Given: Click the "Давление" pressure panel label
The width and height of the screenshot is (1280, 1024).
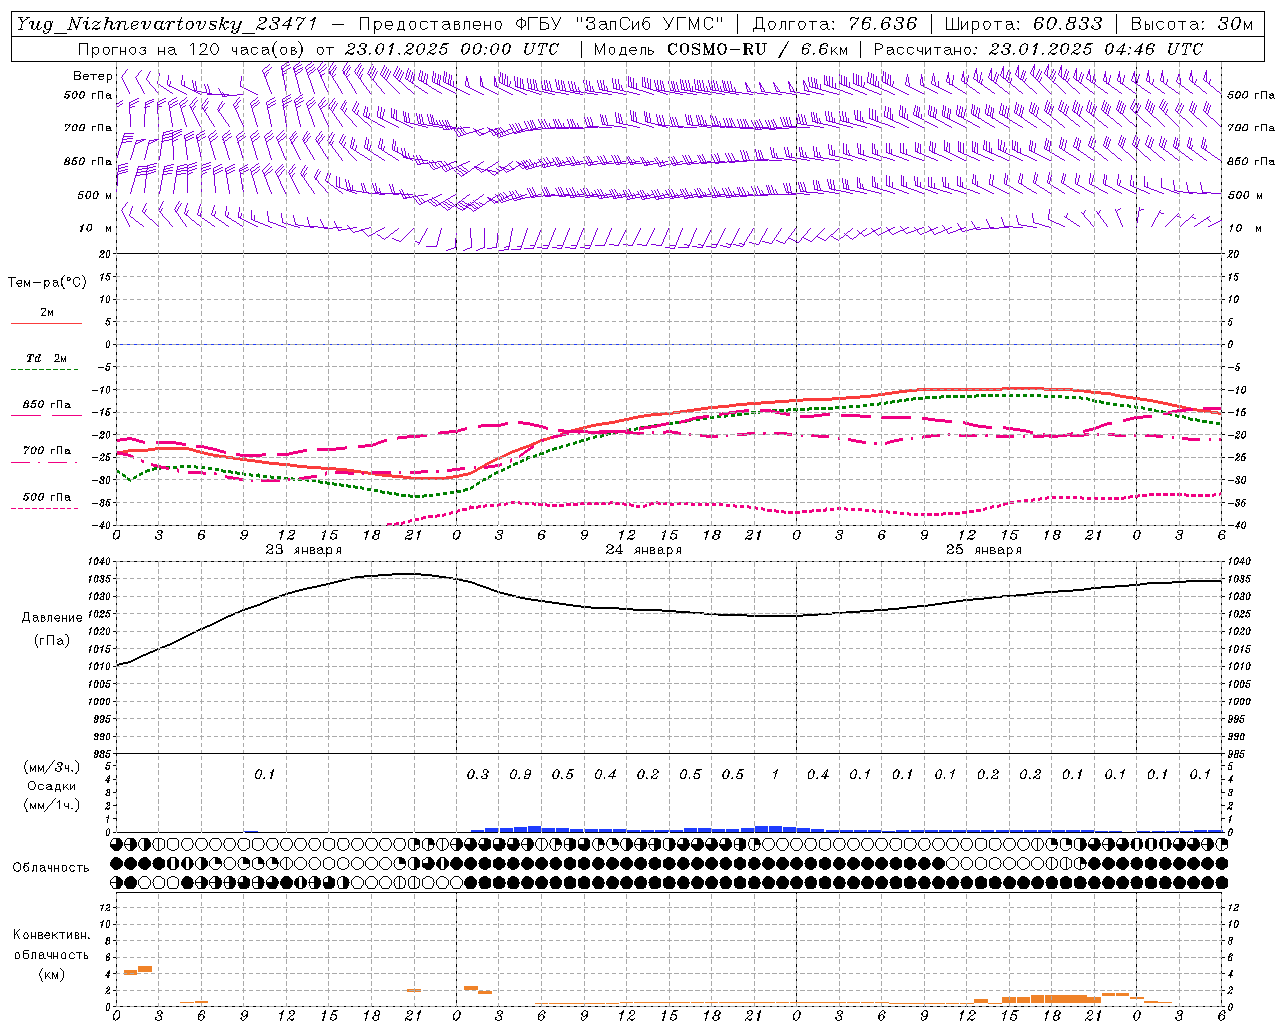Looking at the screenshot, I should pos(52,618).
